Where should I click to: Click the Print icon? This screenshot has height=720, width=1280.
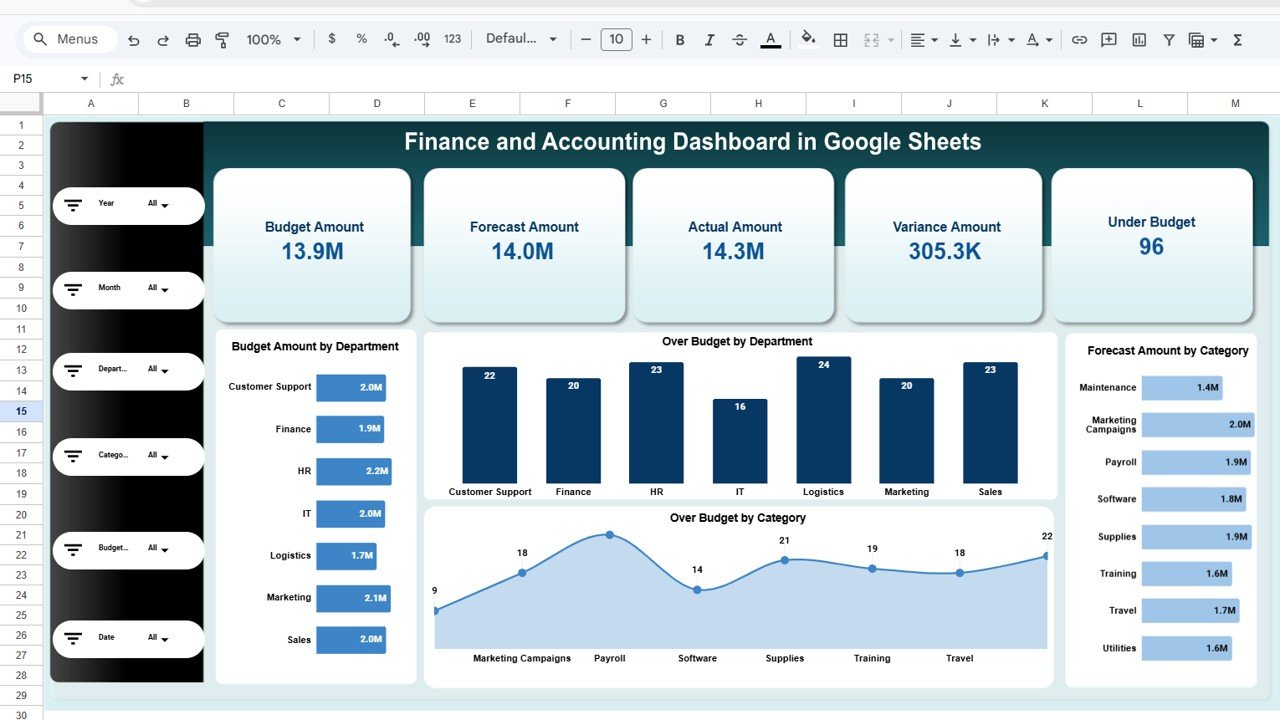click(x=192, y=40)
